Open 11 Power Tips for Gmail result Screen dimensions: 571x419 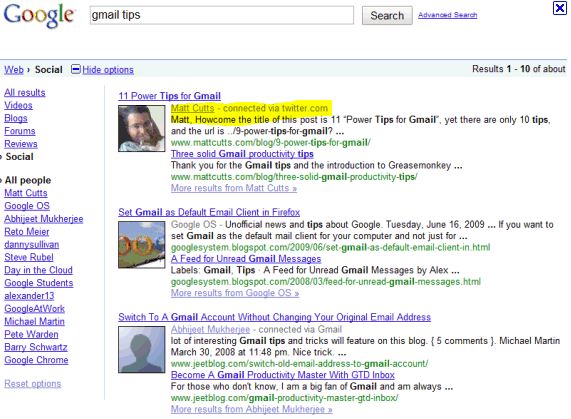[x=169, y=96]
